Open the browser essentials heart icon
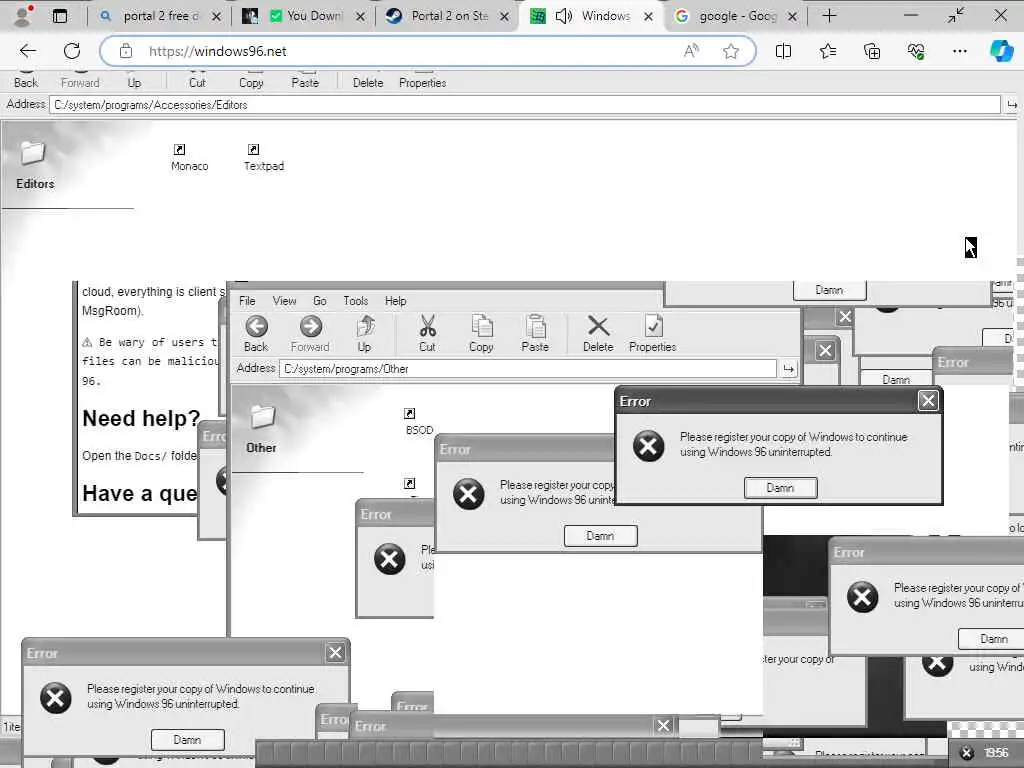 click(x=916, y=51)
